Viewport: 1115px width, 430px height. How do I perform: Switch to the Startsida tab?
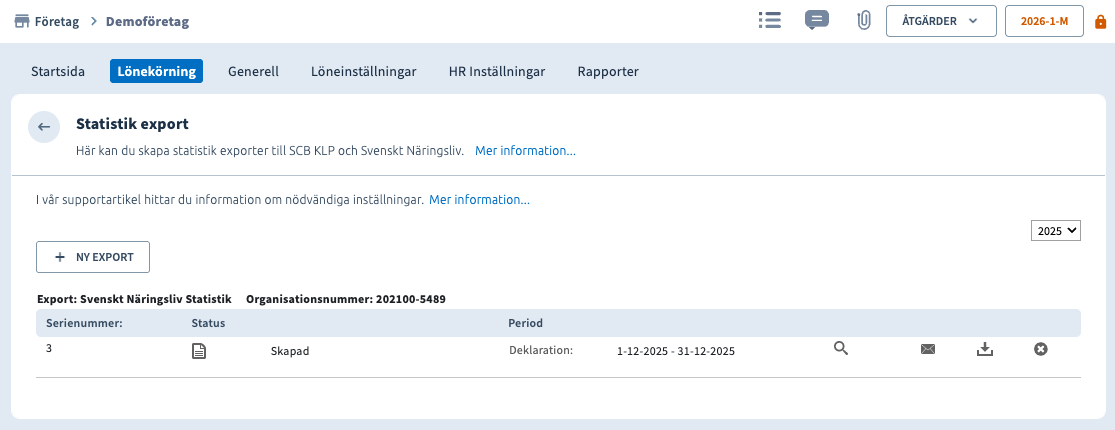coord(58,71)
